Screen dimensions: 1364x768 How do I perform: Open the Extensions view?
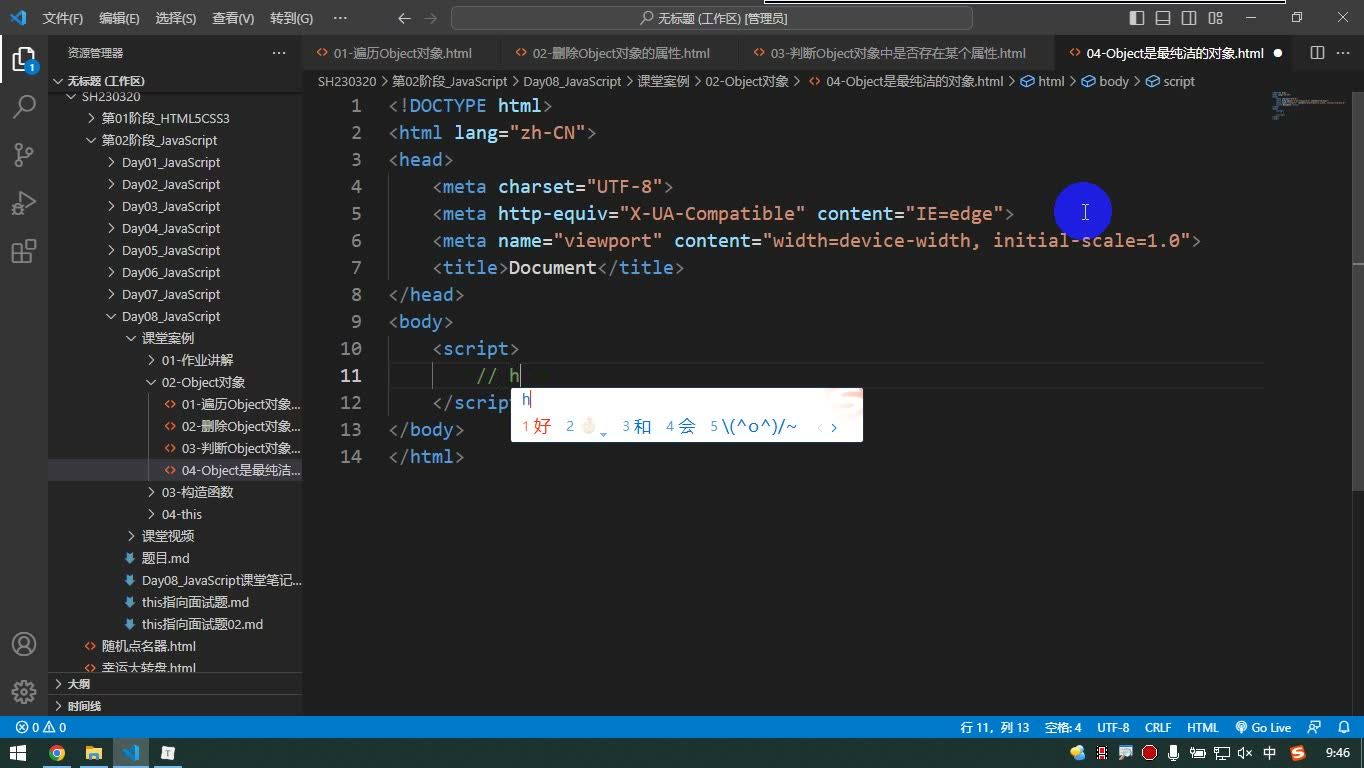[24, 251]
